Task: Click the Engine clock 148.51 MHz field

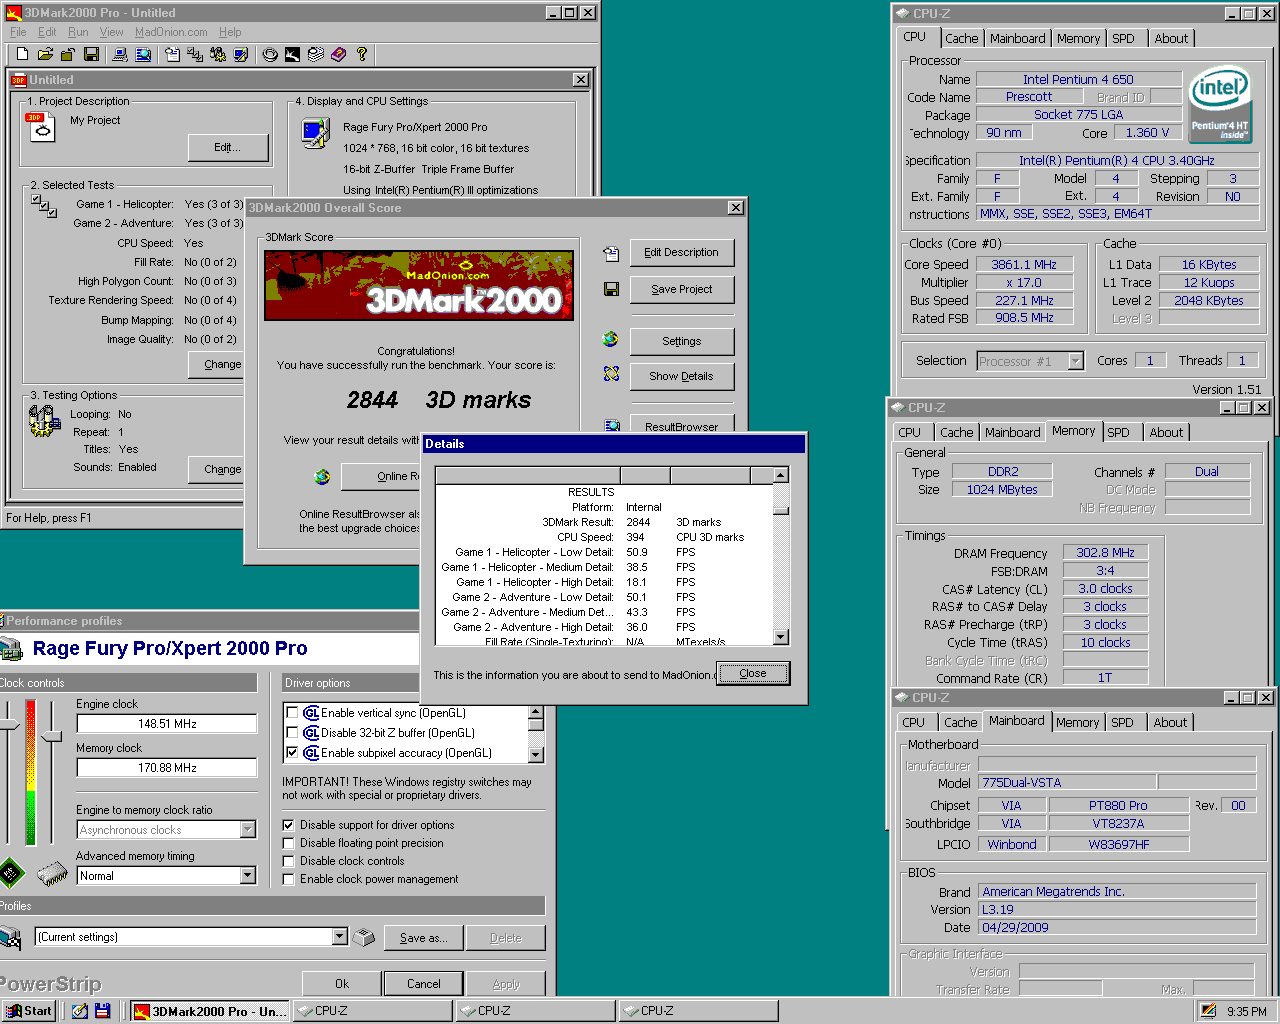Action: [x=167, y=724]
